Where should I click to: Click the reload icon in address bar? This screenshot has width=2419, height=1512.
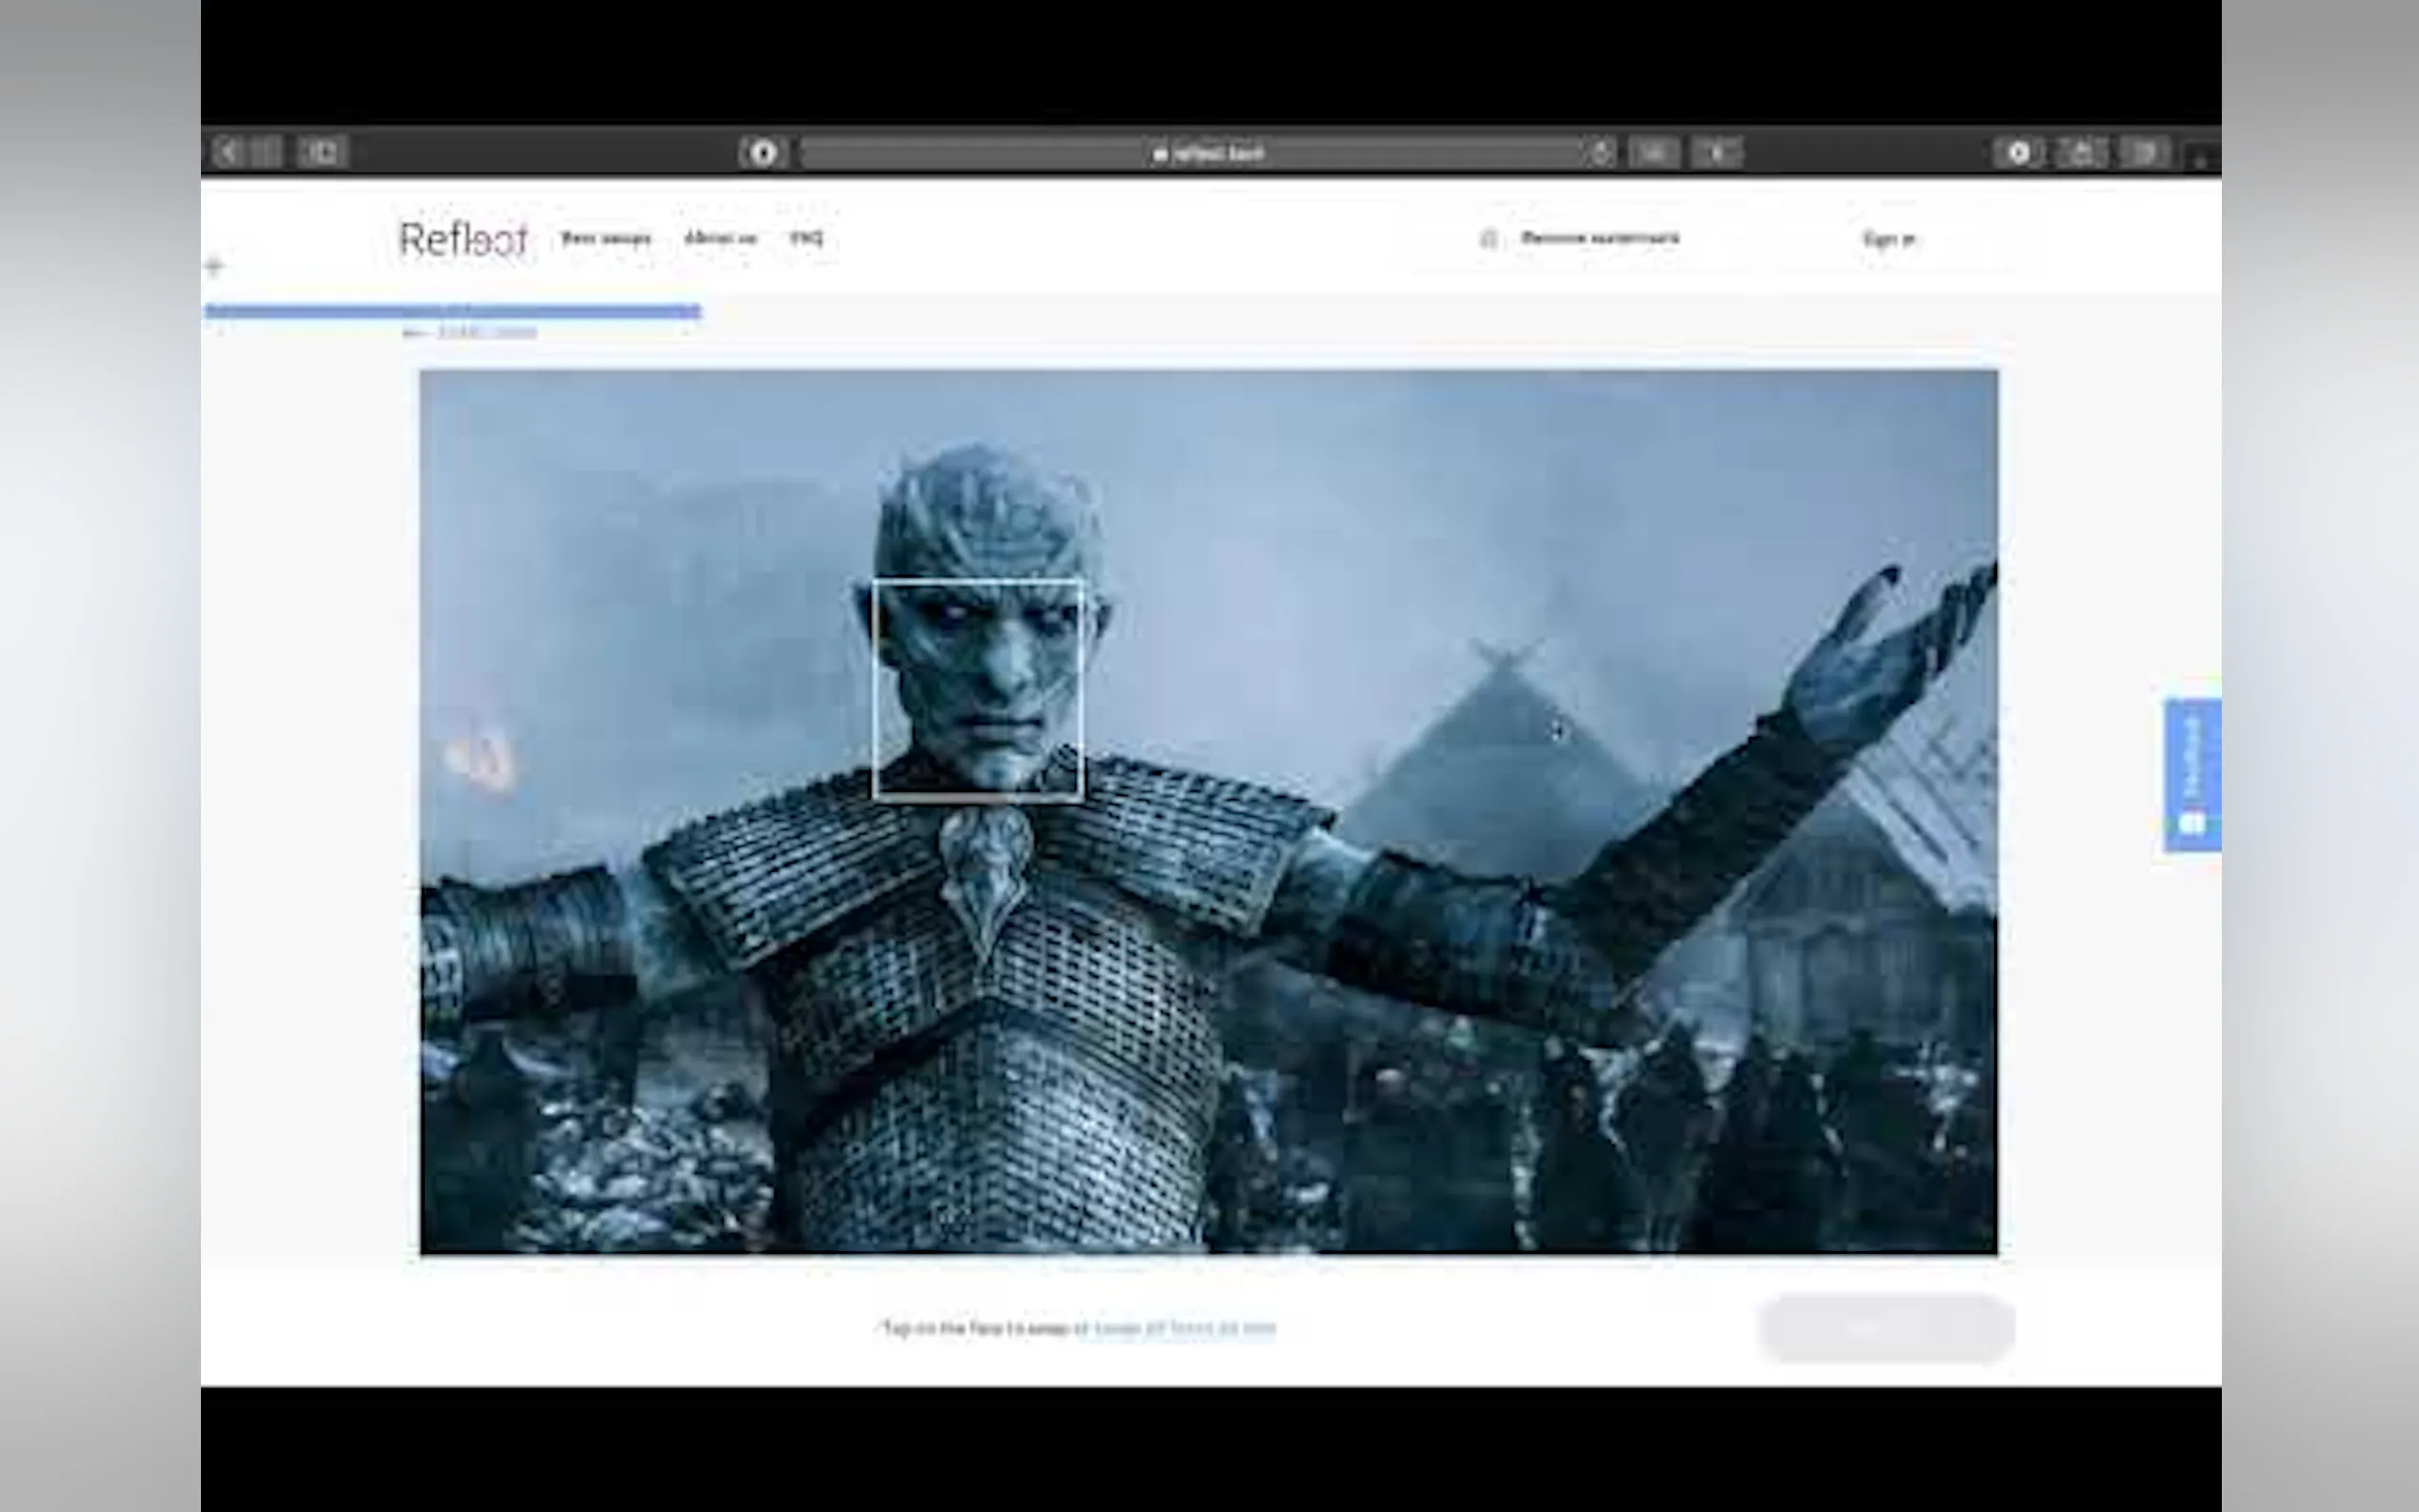tap(1600, 153)
